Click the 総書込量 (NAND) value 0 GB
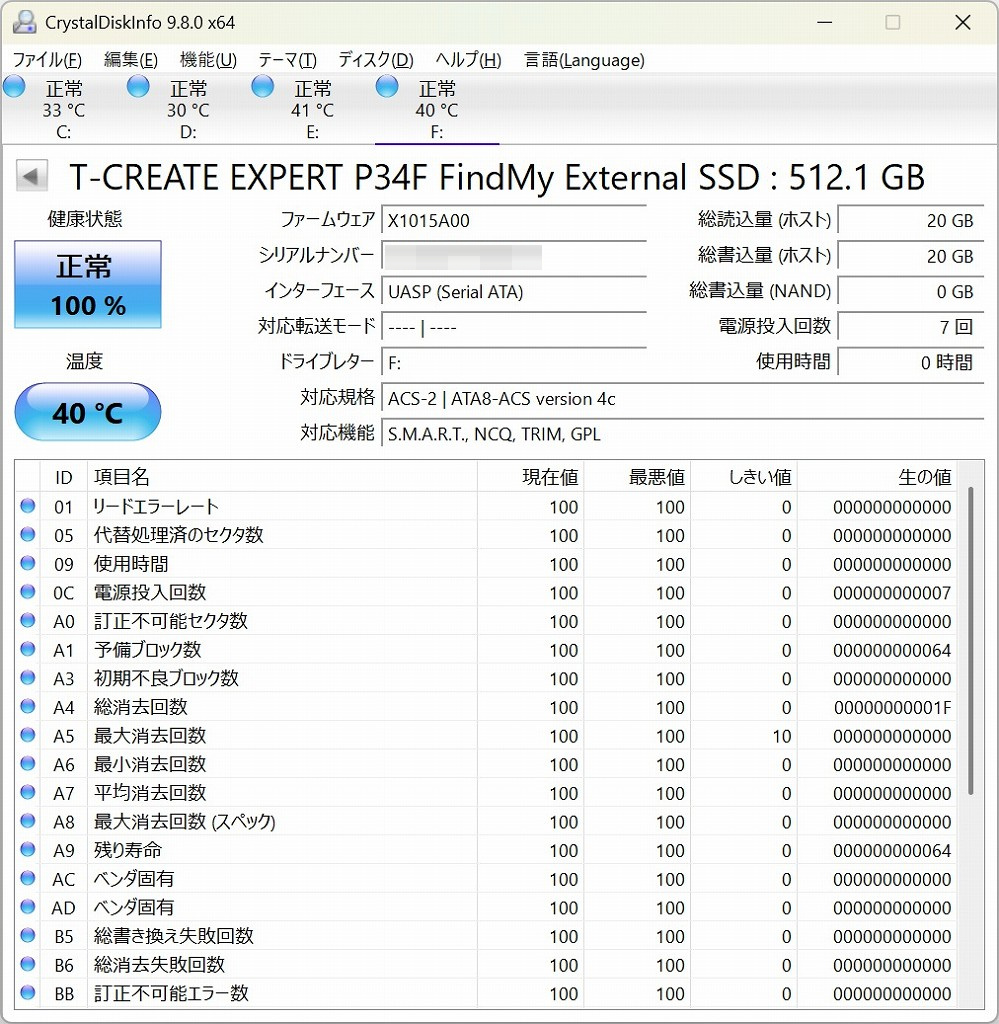Screen dimensions: 999x1024 [x=910, y=291]
